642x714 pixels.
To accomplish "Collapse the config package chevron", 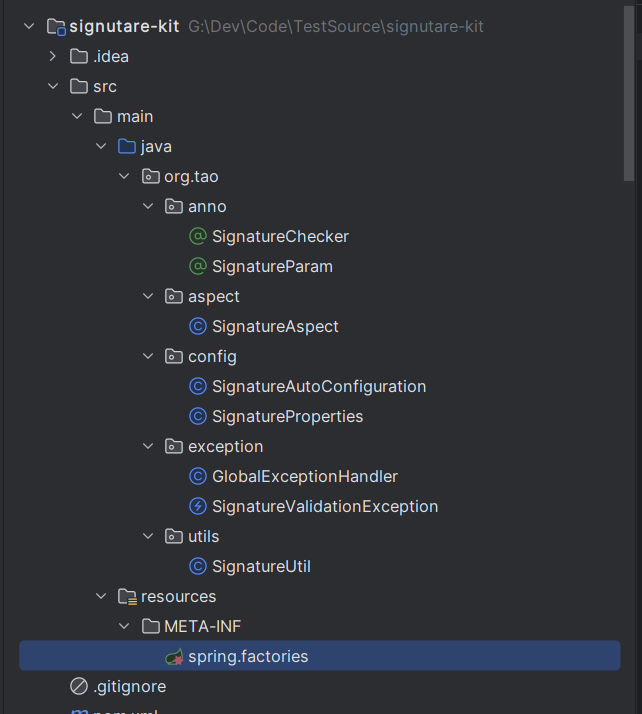I will pos(148,356).
